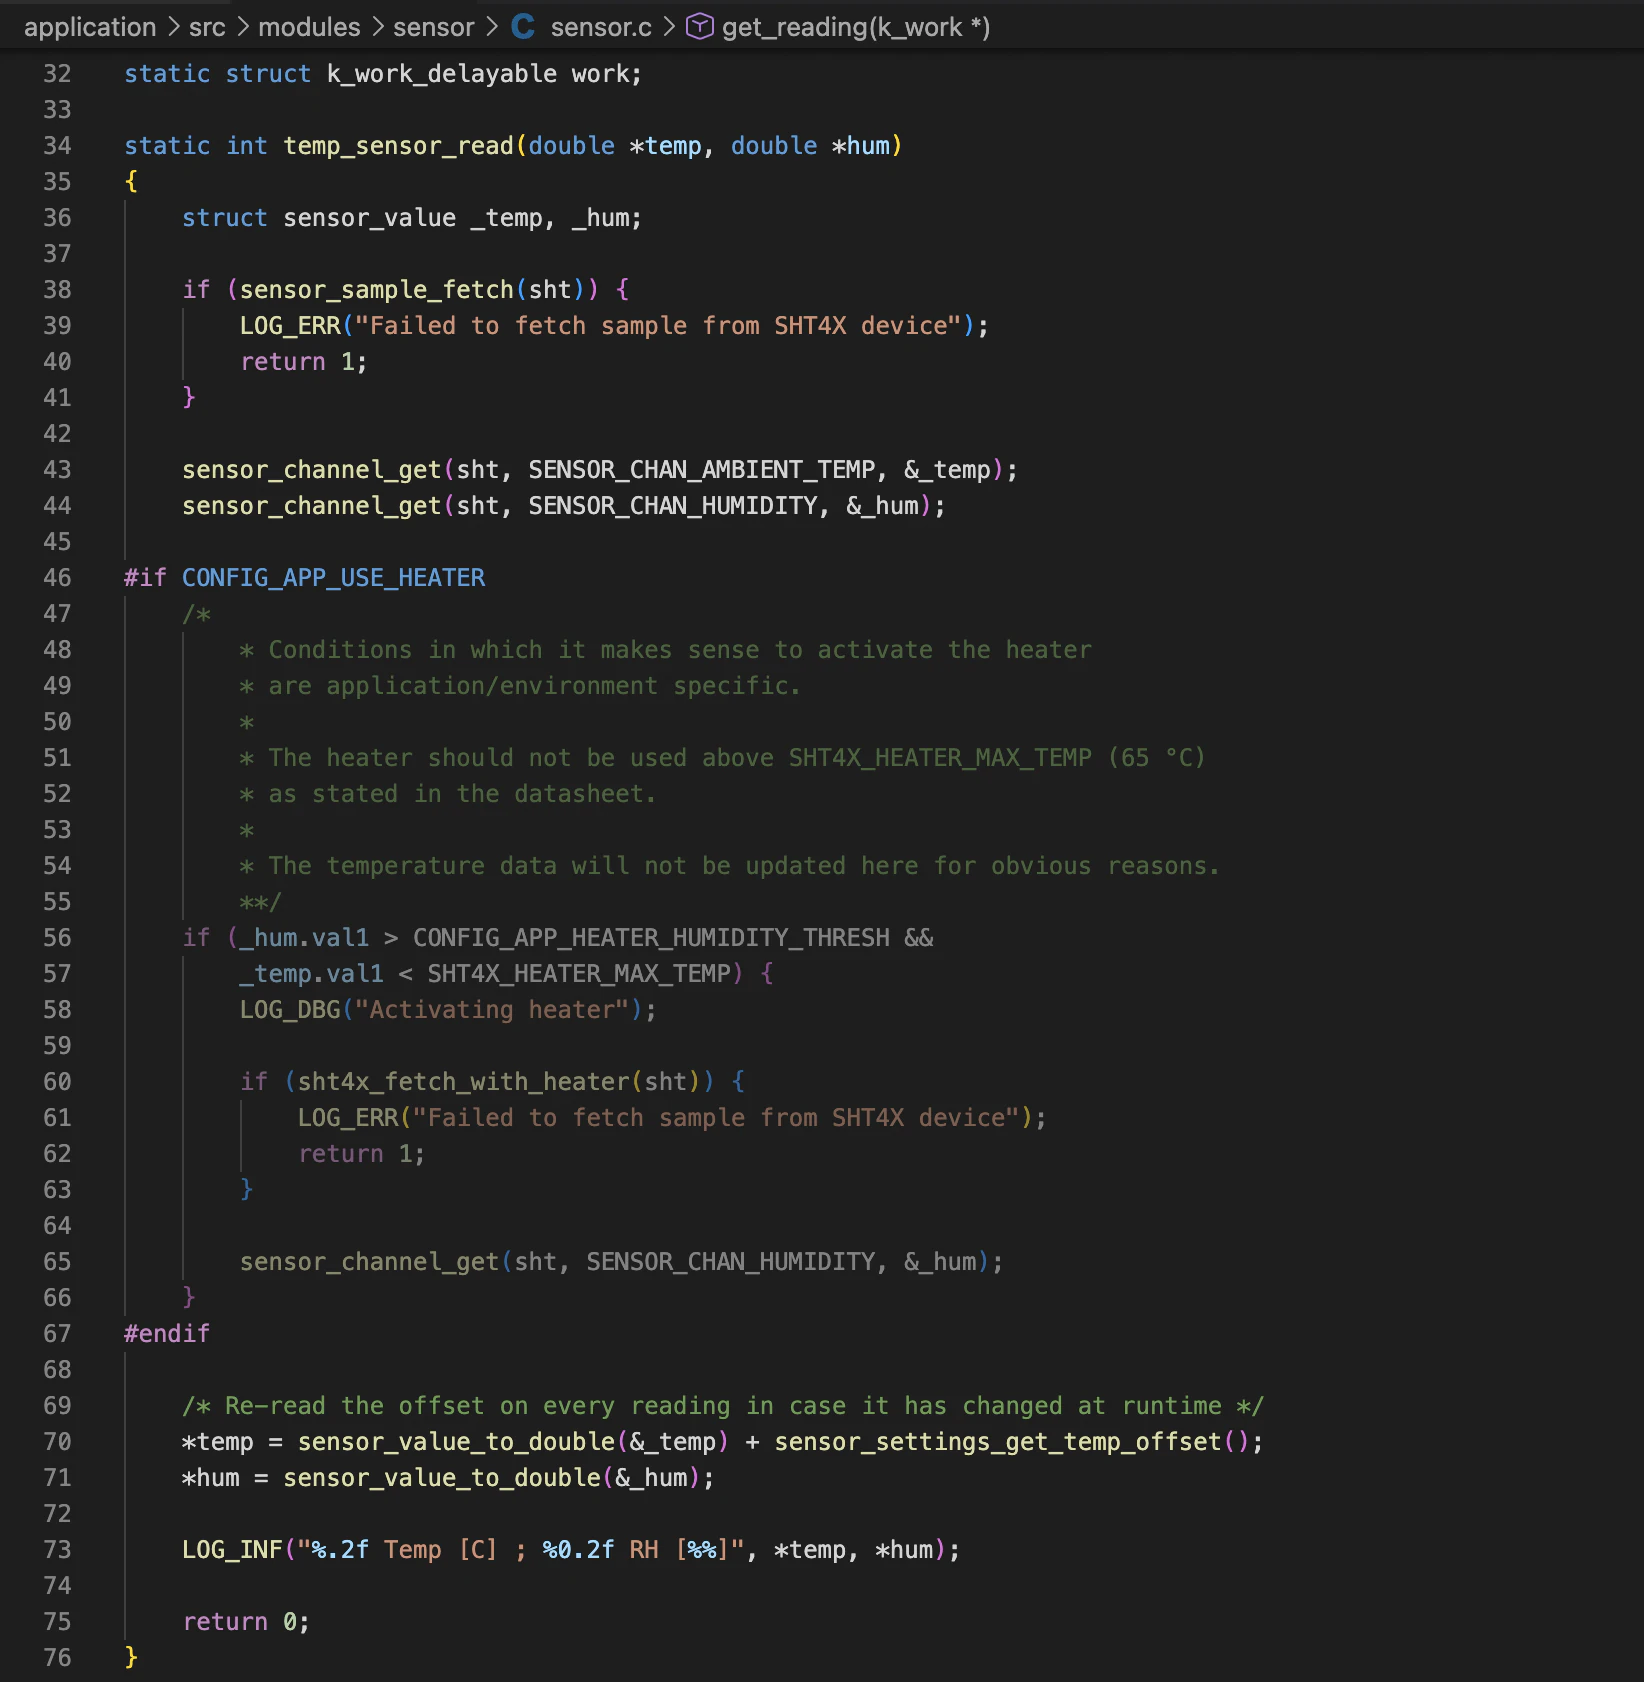Click the temp_sensor_read function name

[398, 146]
